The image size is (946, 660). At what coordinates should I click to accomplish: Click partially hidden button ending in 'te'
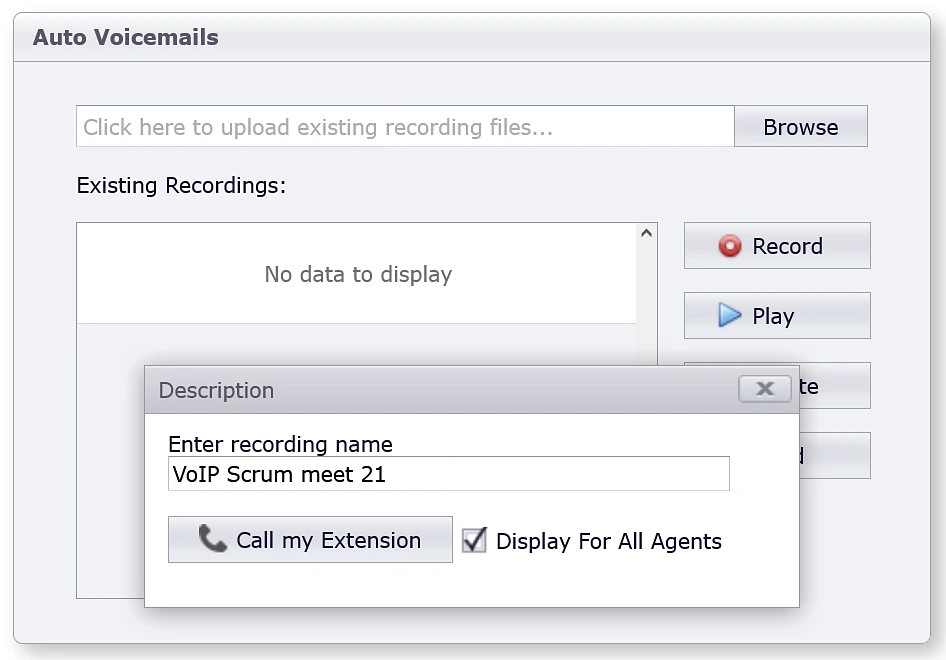[835, 386]
